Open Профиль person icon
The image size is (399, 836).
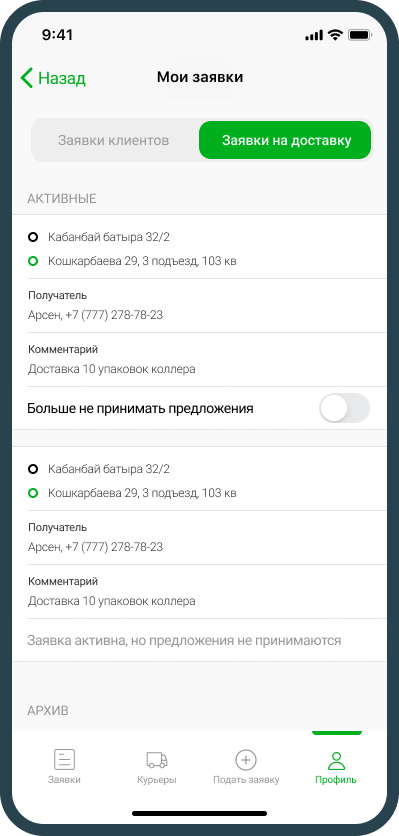(336, 760)
